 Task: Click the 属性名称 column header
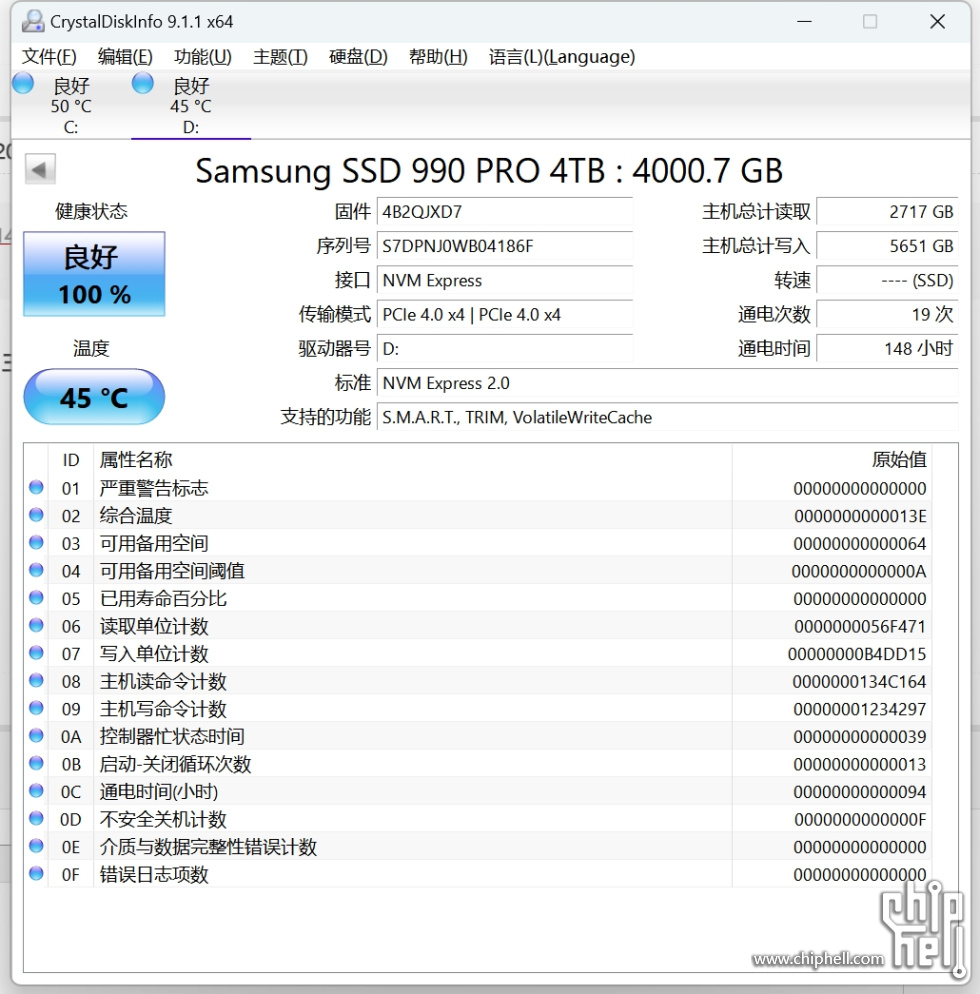[413, 460]
